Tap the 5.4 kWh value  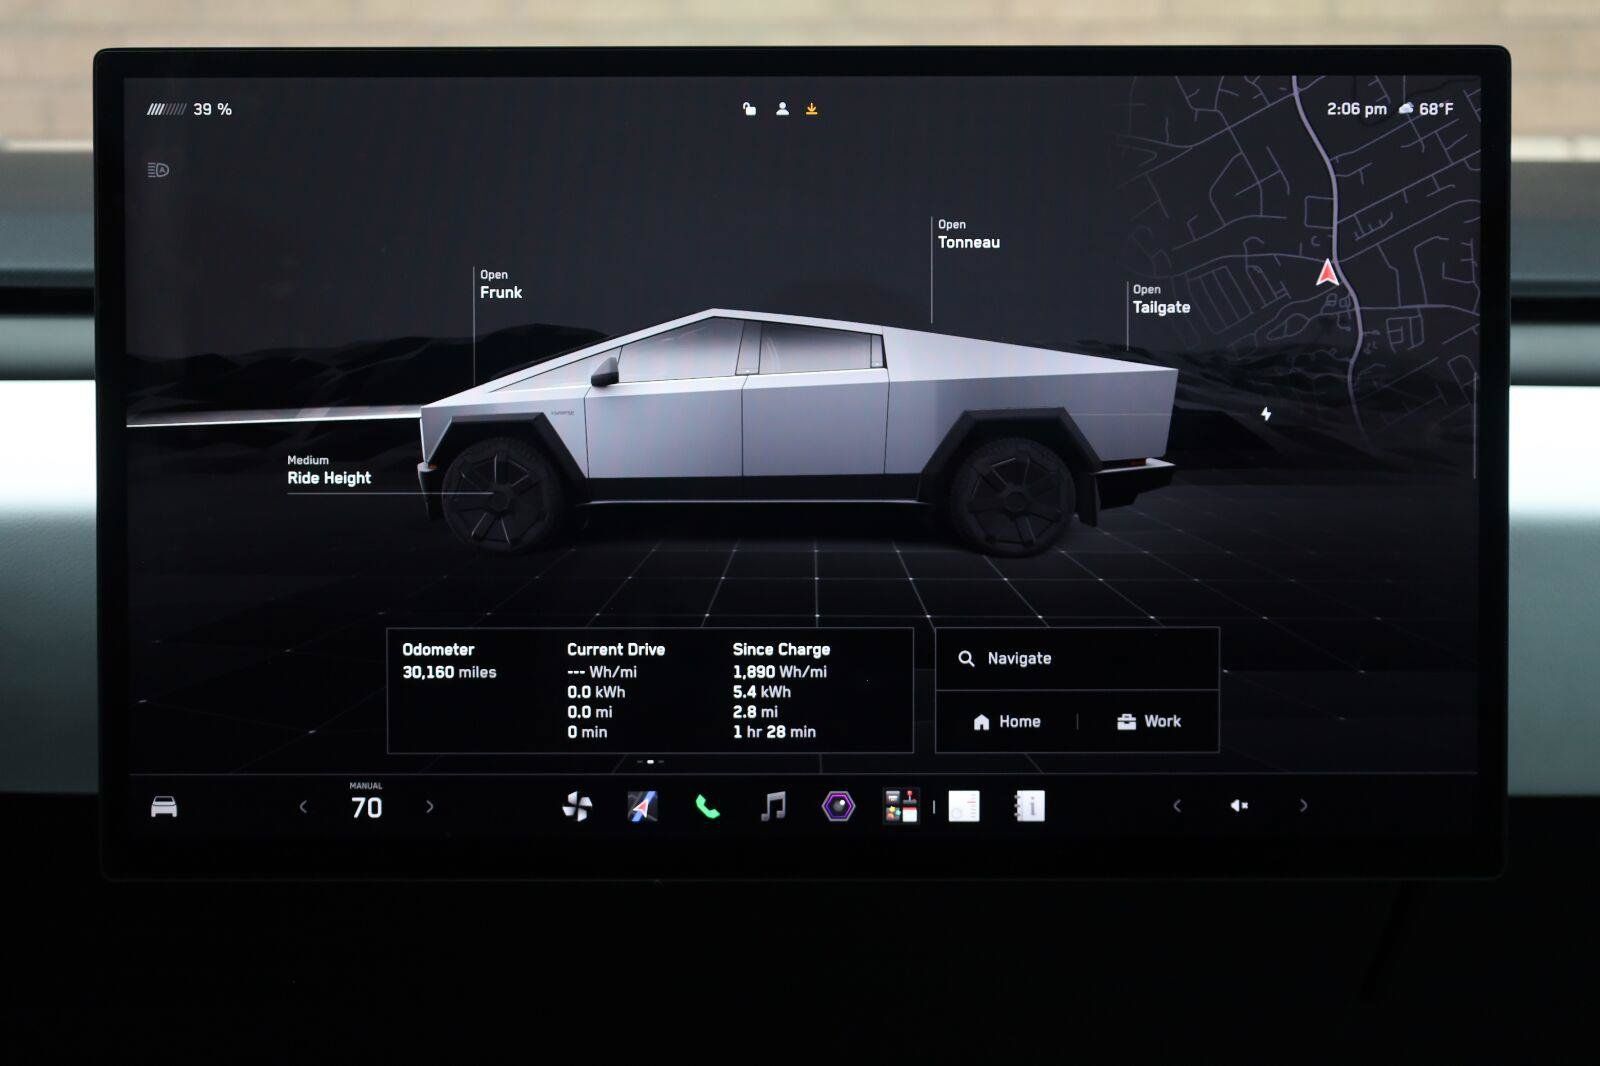click(x=762, y=692)
